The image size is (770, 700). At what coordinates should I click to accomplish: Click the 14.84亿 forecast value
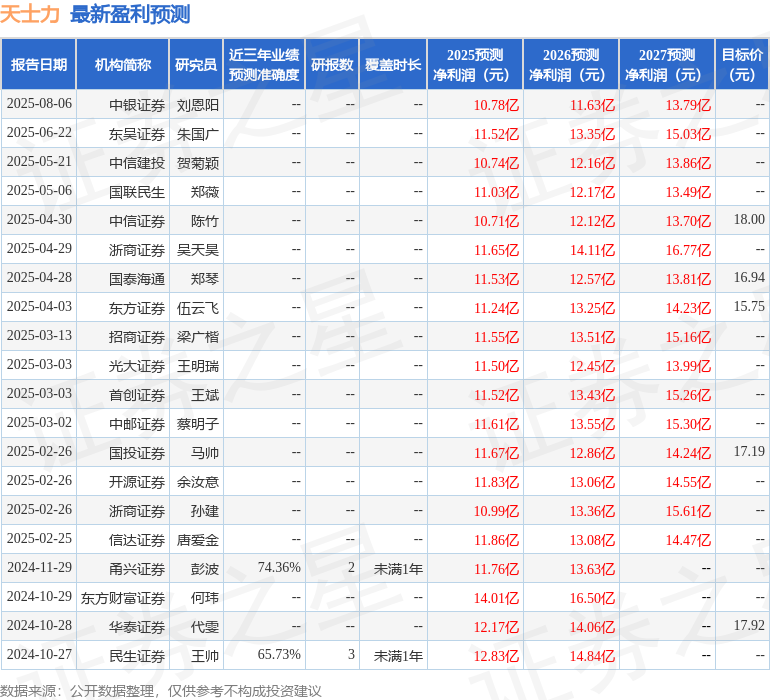592,656
